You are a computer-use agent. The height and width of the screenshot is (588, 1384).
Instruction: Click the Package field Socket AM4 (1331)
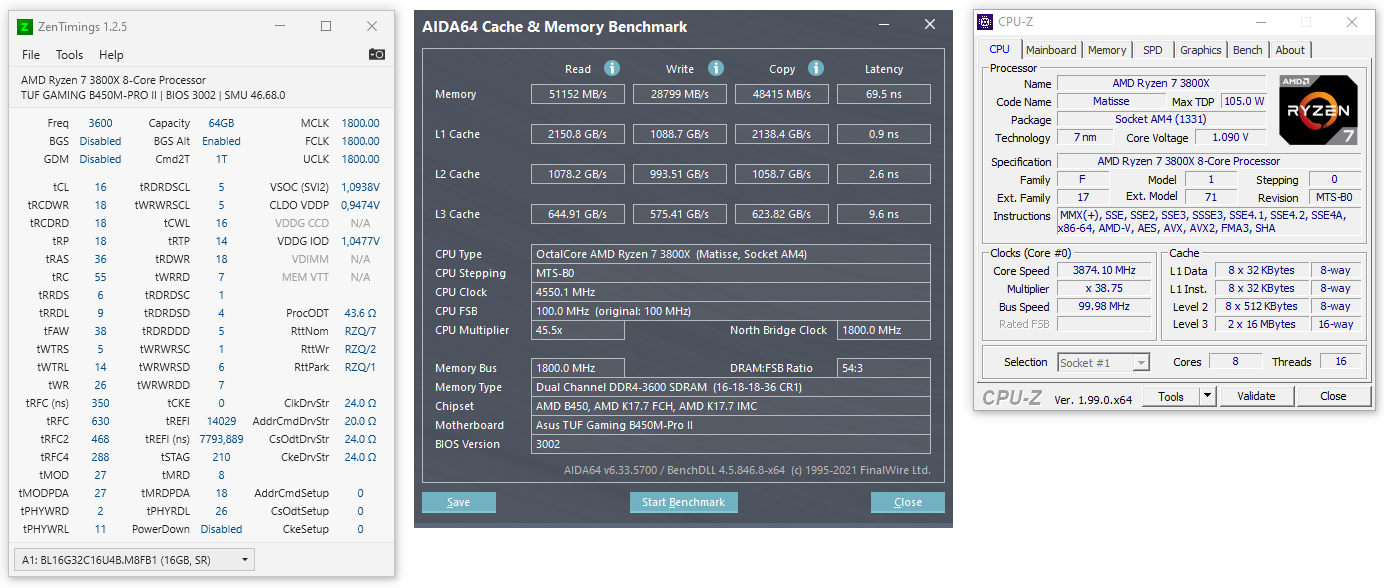coord(1161,119)
